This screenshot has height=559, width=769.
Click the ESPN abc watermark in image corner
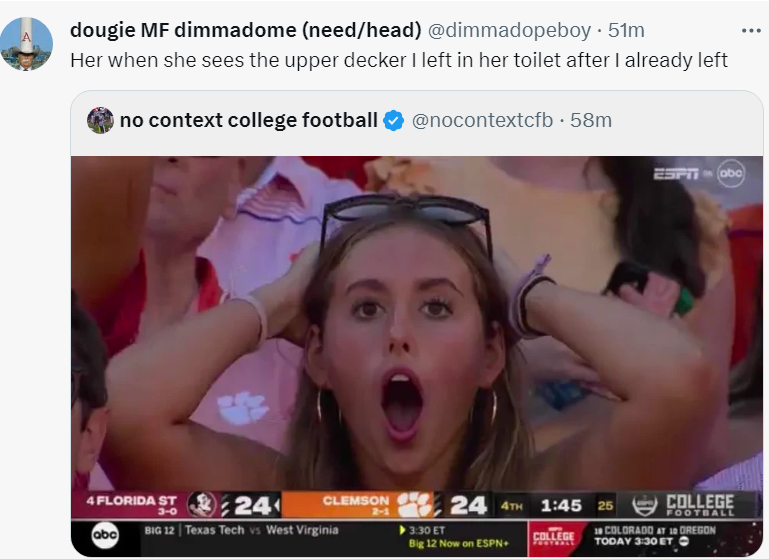700,173
